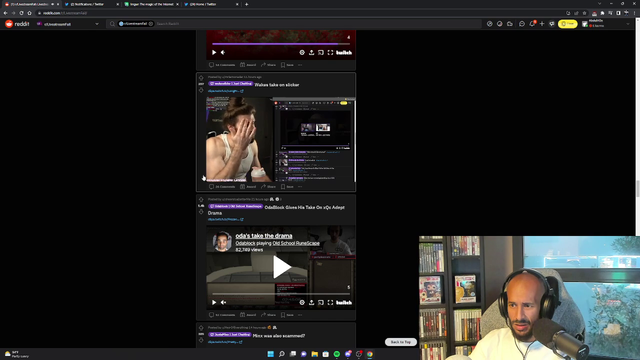This screenshot has width=640, height=360.
Task: Mute the Odablock Twitch clip
Action: (223, 302)
